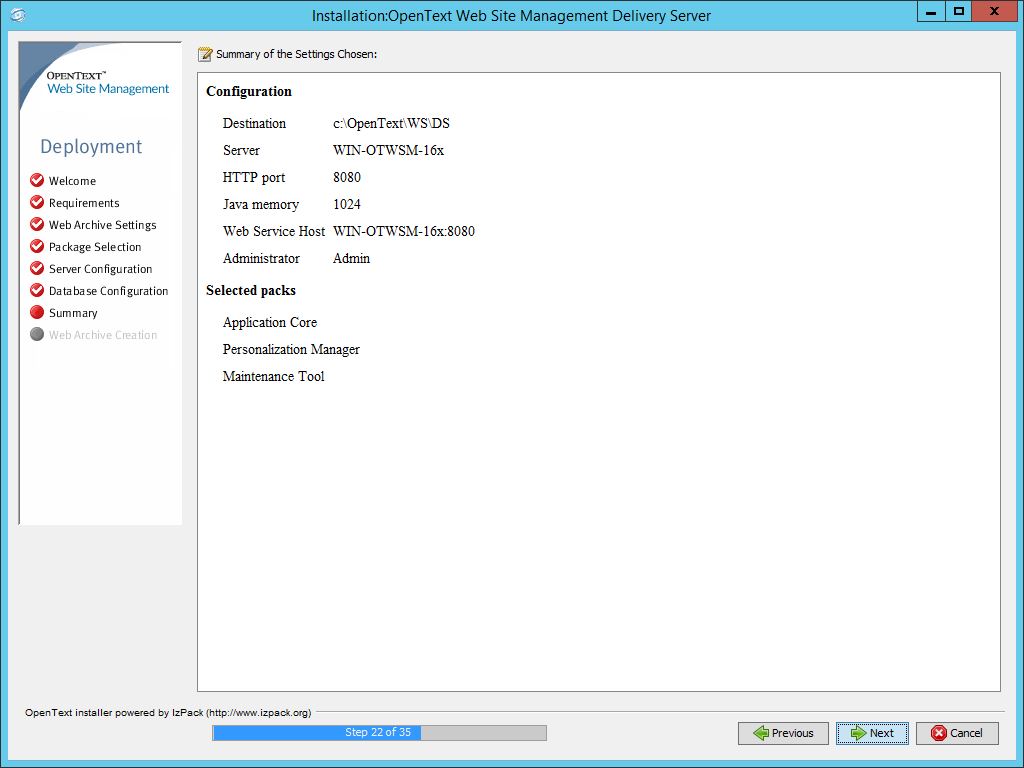Select the Database Configuration step label
The height and width of the screenshot is (768, 1024).
pos(108,291)
